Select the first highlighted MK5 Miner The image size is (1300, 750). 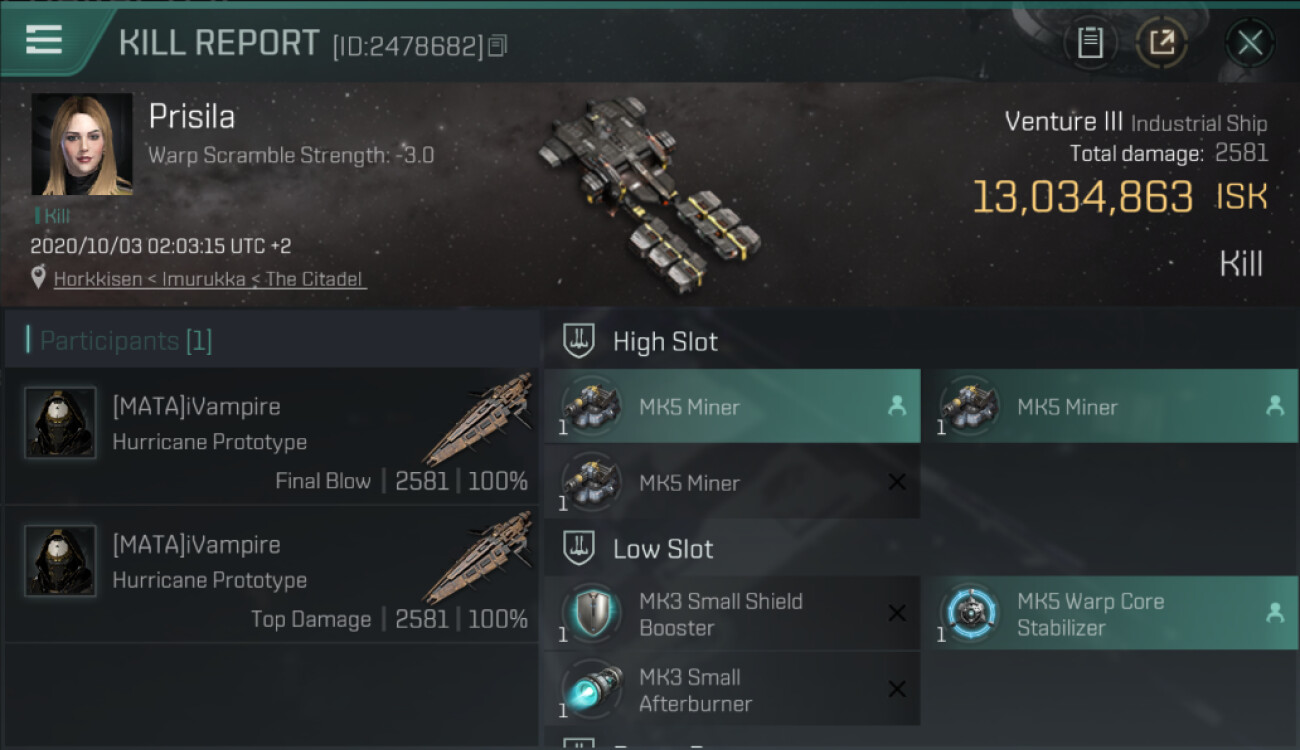pyautogui.click(x=732, y=406)
